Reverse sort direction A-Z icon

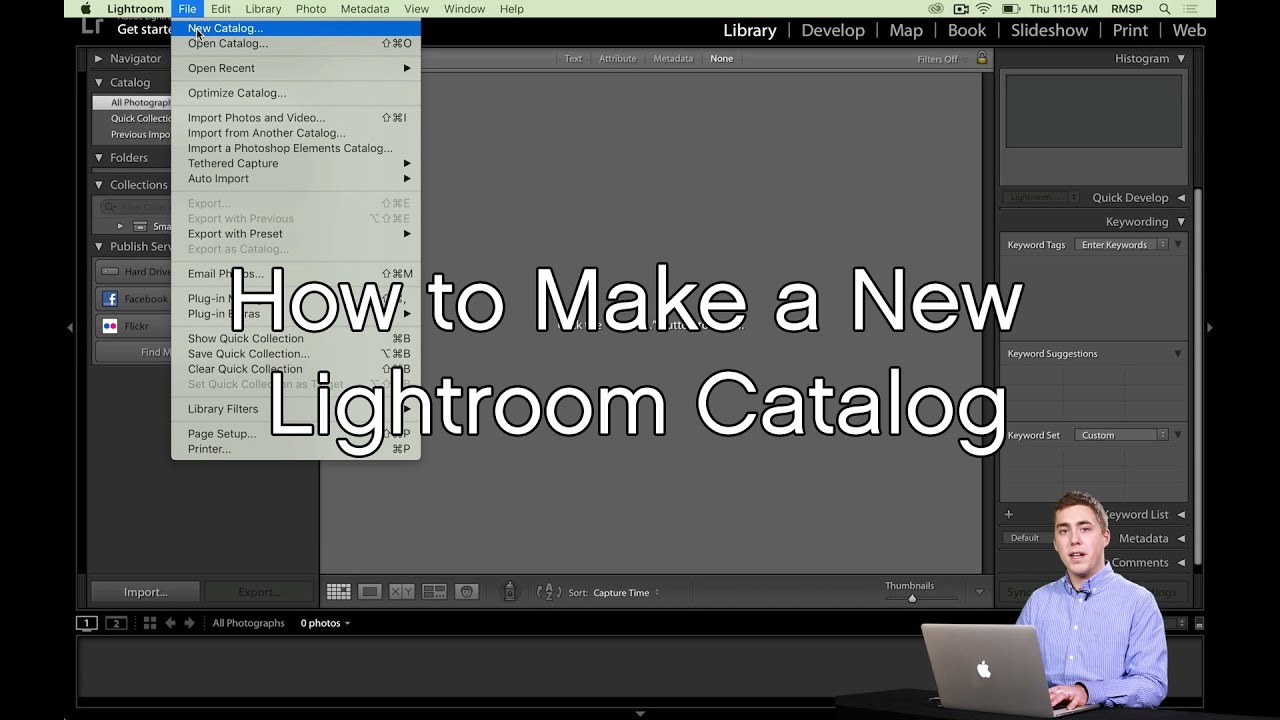[x=548, y=592]
